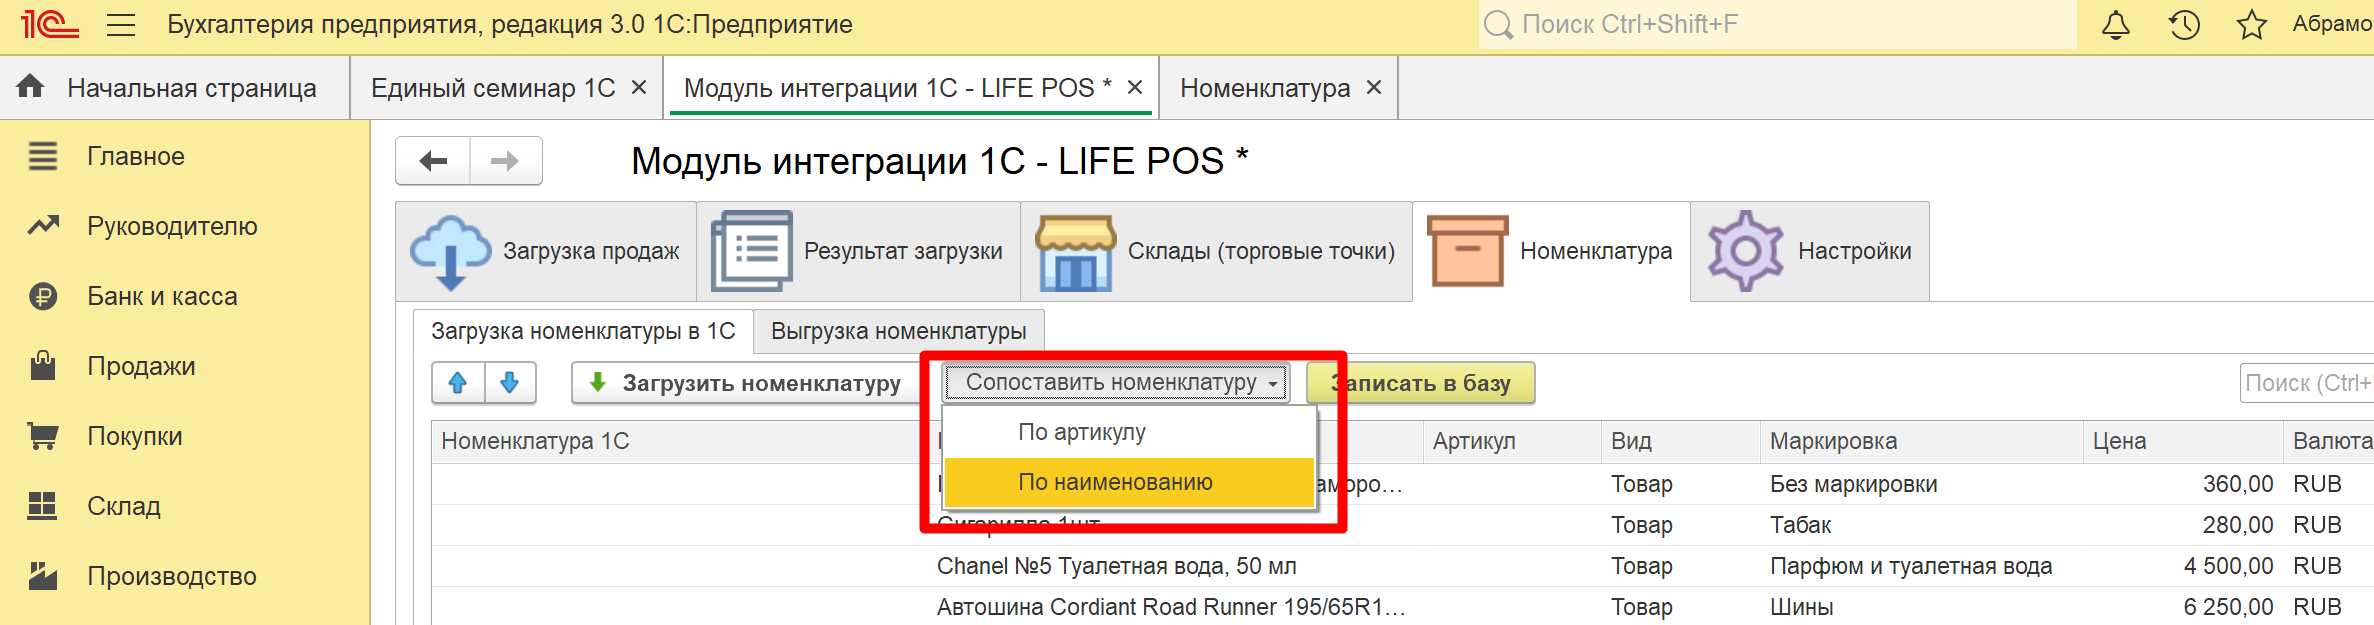Screen dimensions: 2374x625
Task: Open Склад in the sidebar
Action: (124, 506)
